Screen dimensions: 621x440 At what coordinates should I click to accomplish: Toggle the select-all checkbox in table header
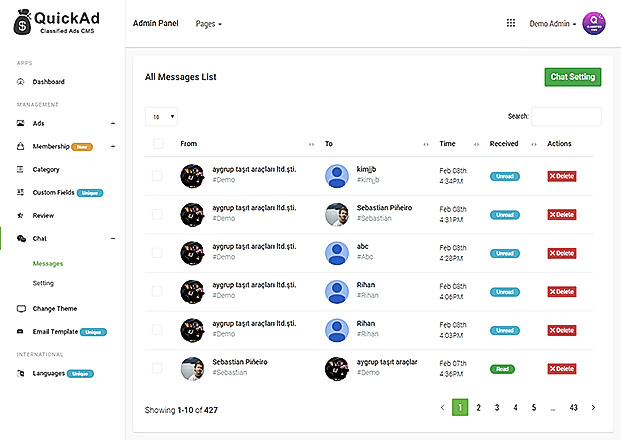(158, 144)
